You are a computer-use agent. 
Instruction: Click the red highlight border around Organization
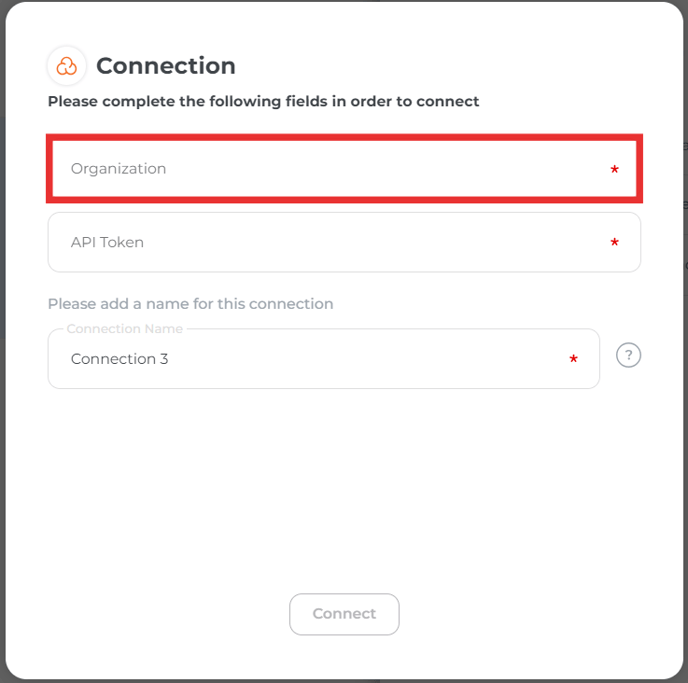point(344,137)
